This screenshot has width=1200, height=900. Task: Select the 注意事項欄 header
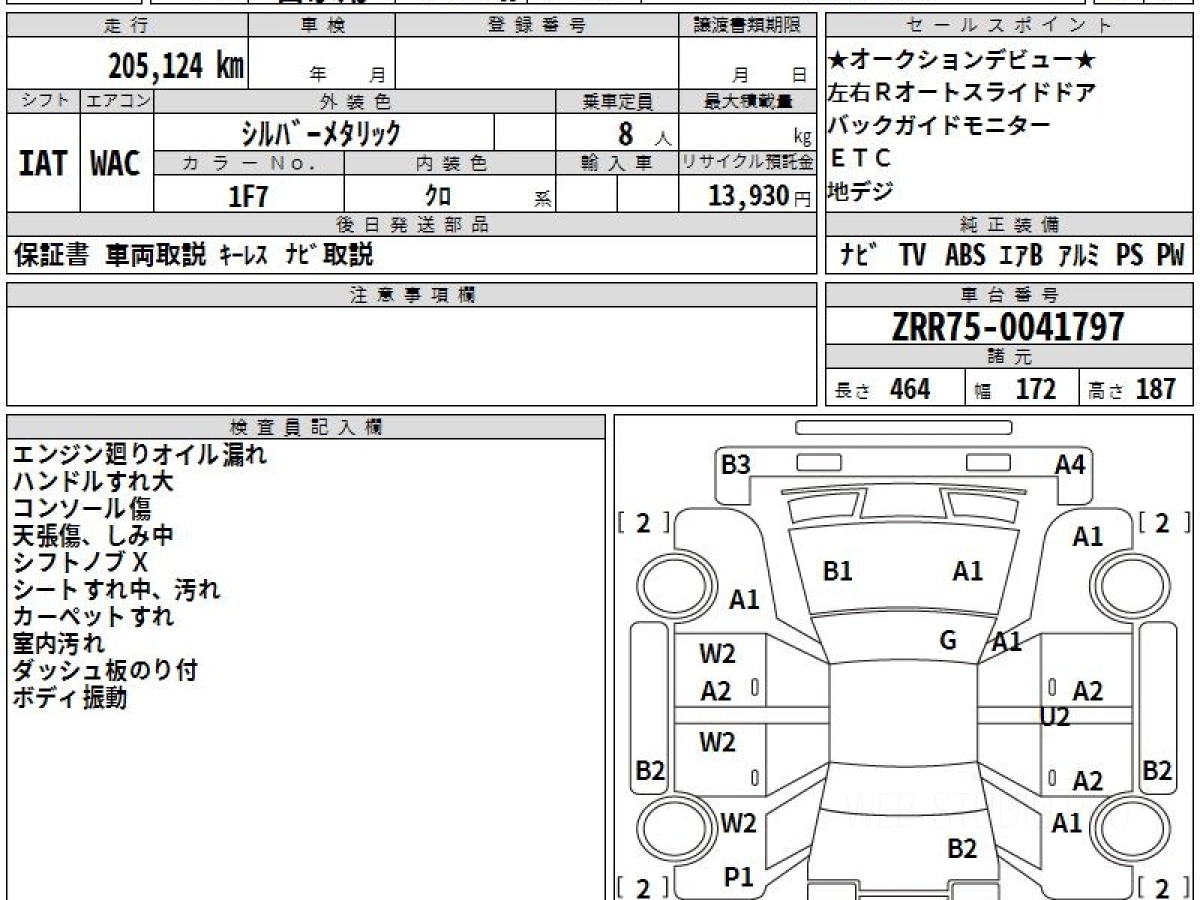pyautogui.click(x=412, y=295)
